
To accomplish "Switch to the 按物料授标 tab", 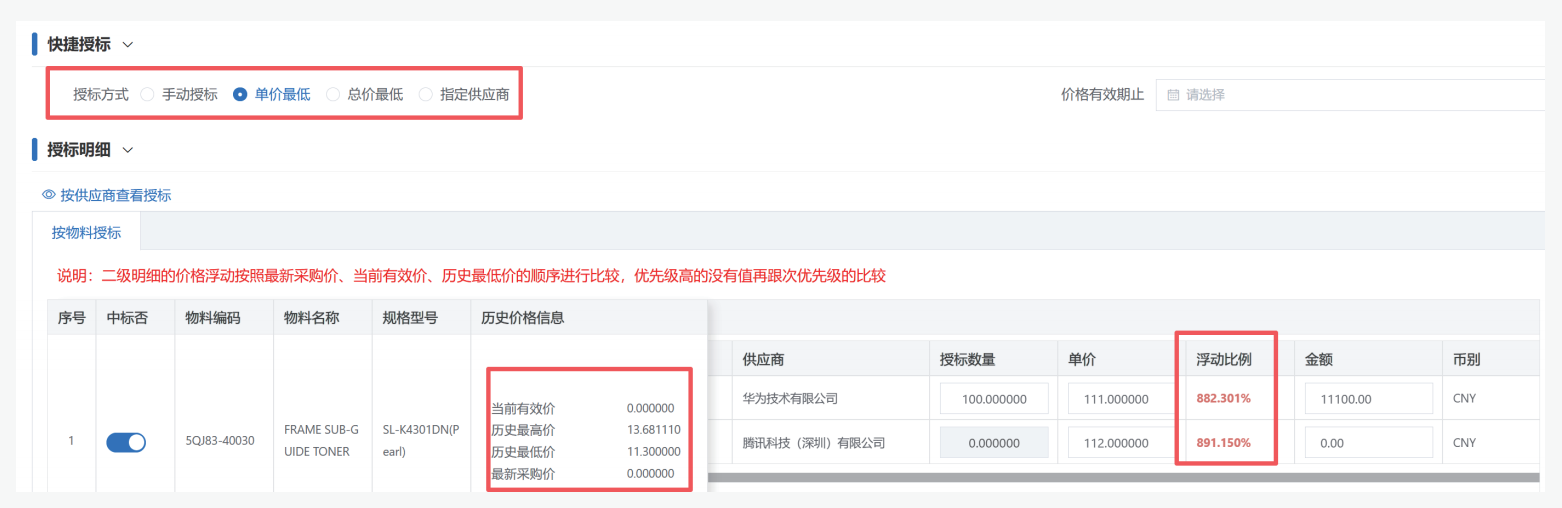I will [87, 232].
